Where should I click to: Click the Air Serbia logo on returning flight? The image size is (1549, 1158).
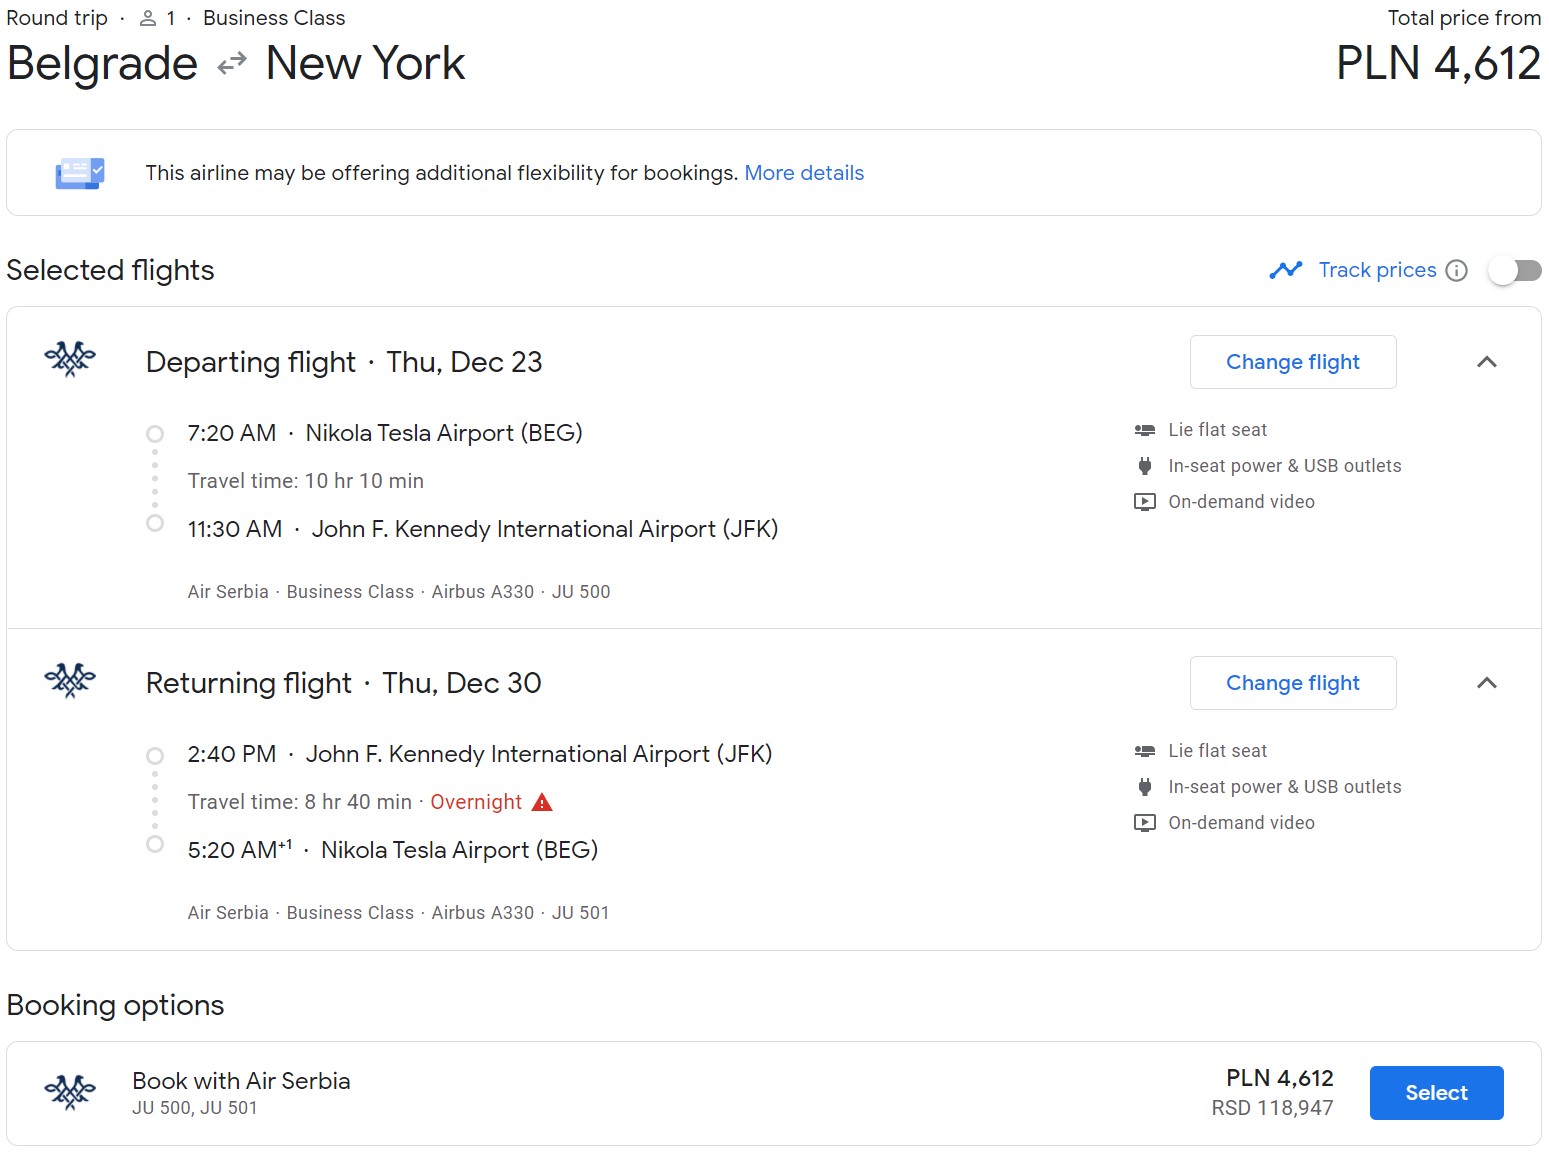tap(70, 680)
